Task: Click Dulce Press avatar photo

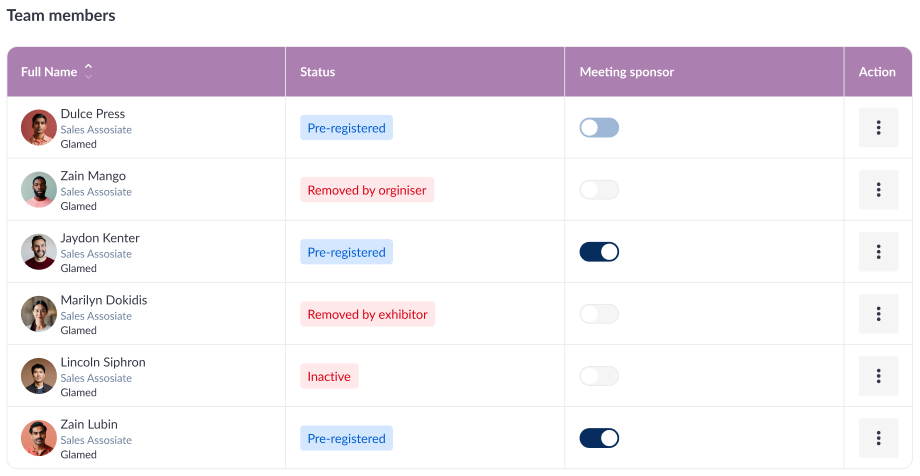Action: point(39,128)
